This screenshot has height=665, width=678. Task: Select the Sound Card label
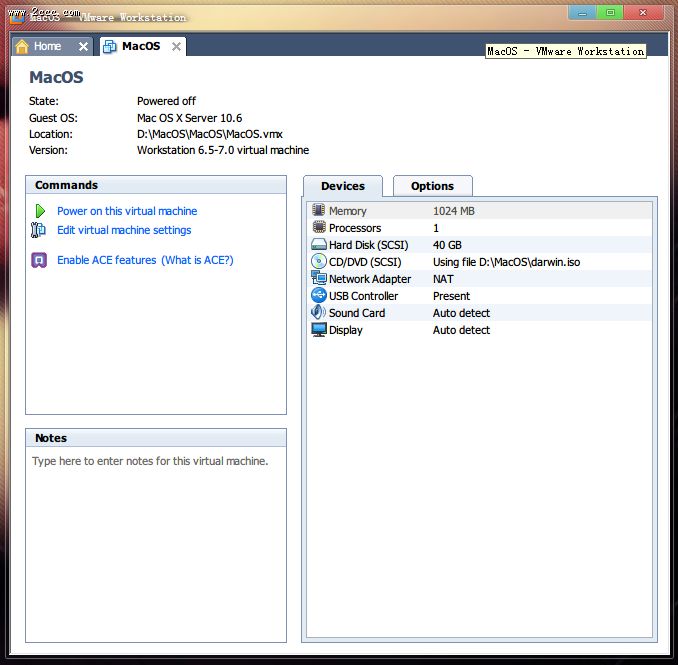coord(357,313)
